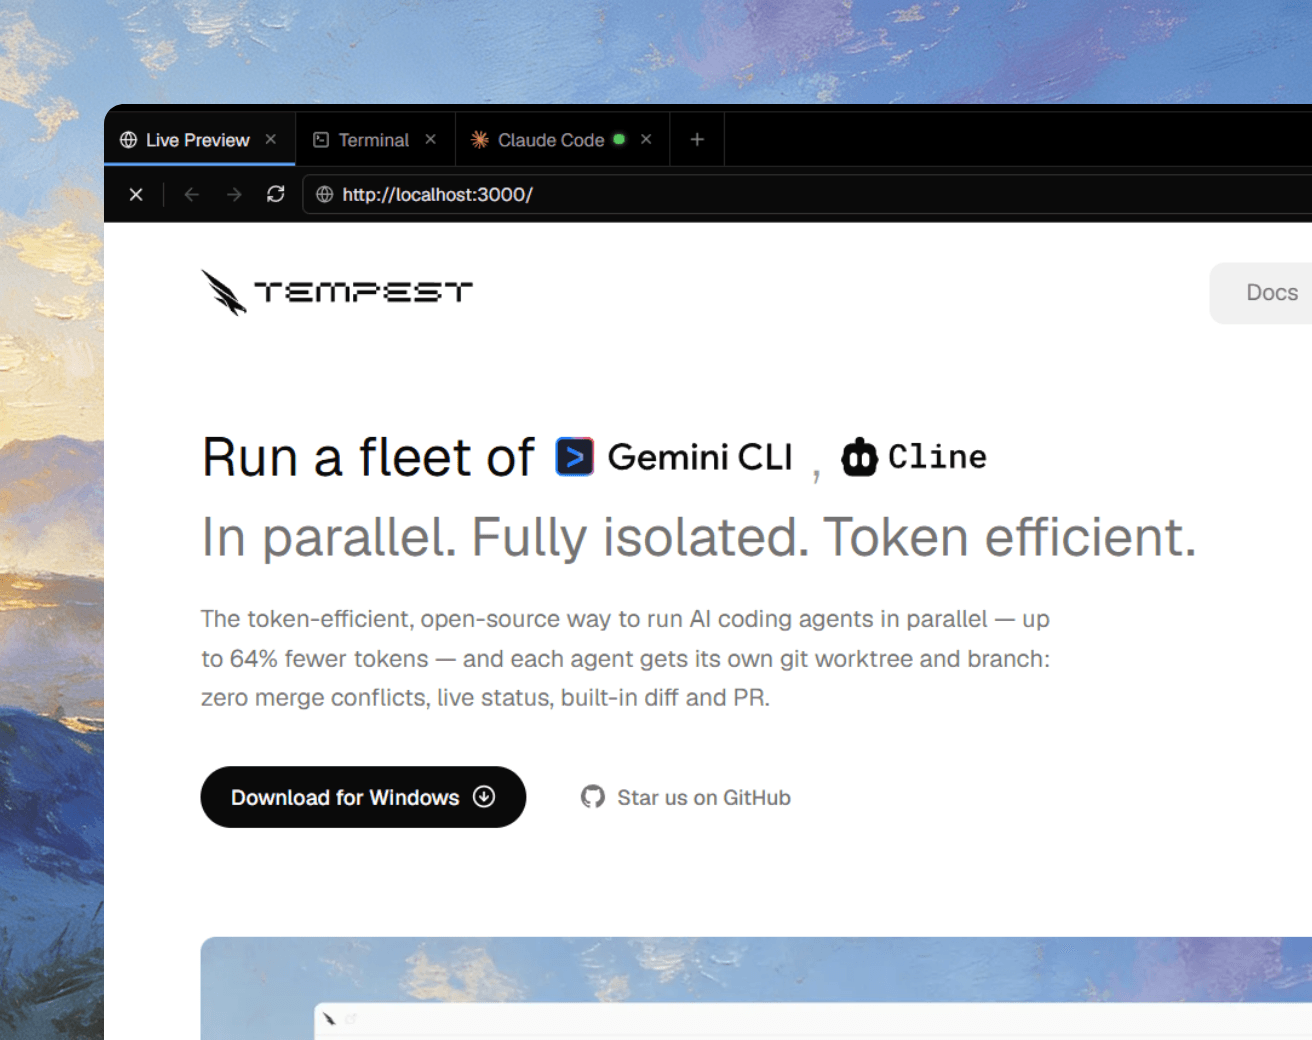Viewport: 1312px width, 1040px height.
Task: Click the localhost:3000 address field
Action: click(807, 194)
